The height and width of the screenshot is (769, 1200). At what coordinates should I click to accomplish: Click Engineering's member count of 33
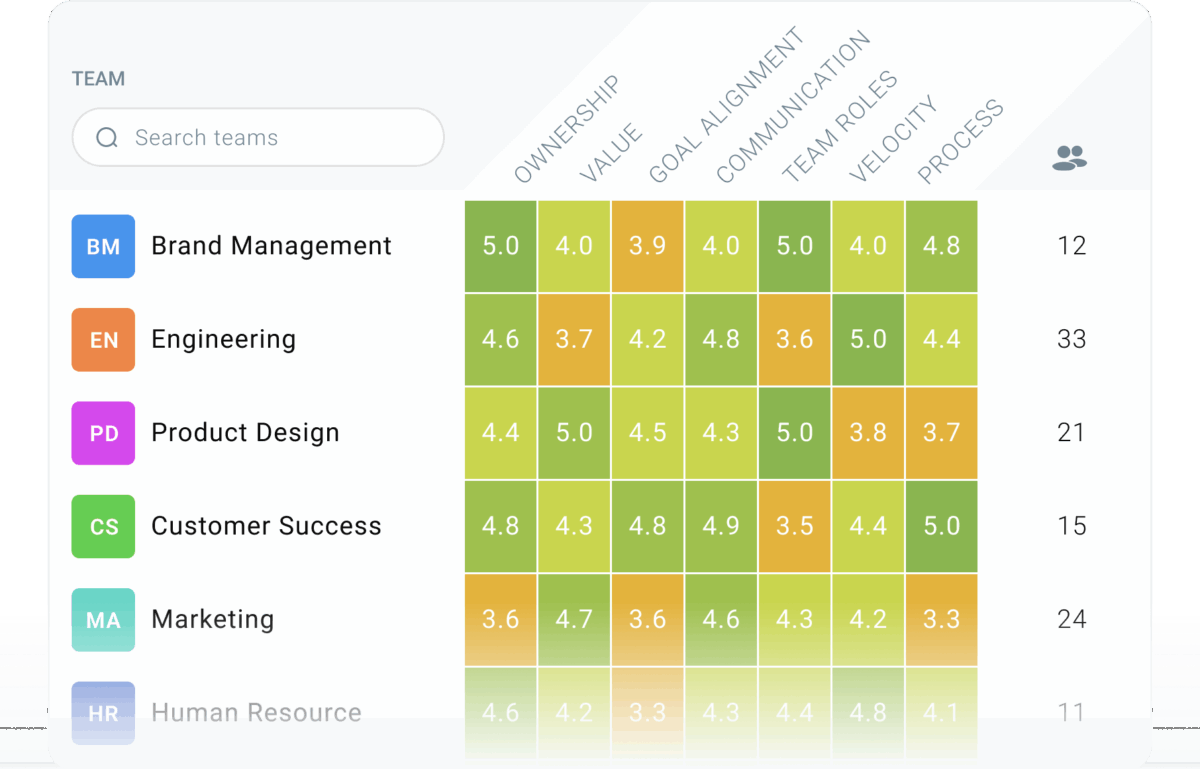[1071, 340]
